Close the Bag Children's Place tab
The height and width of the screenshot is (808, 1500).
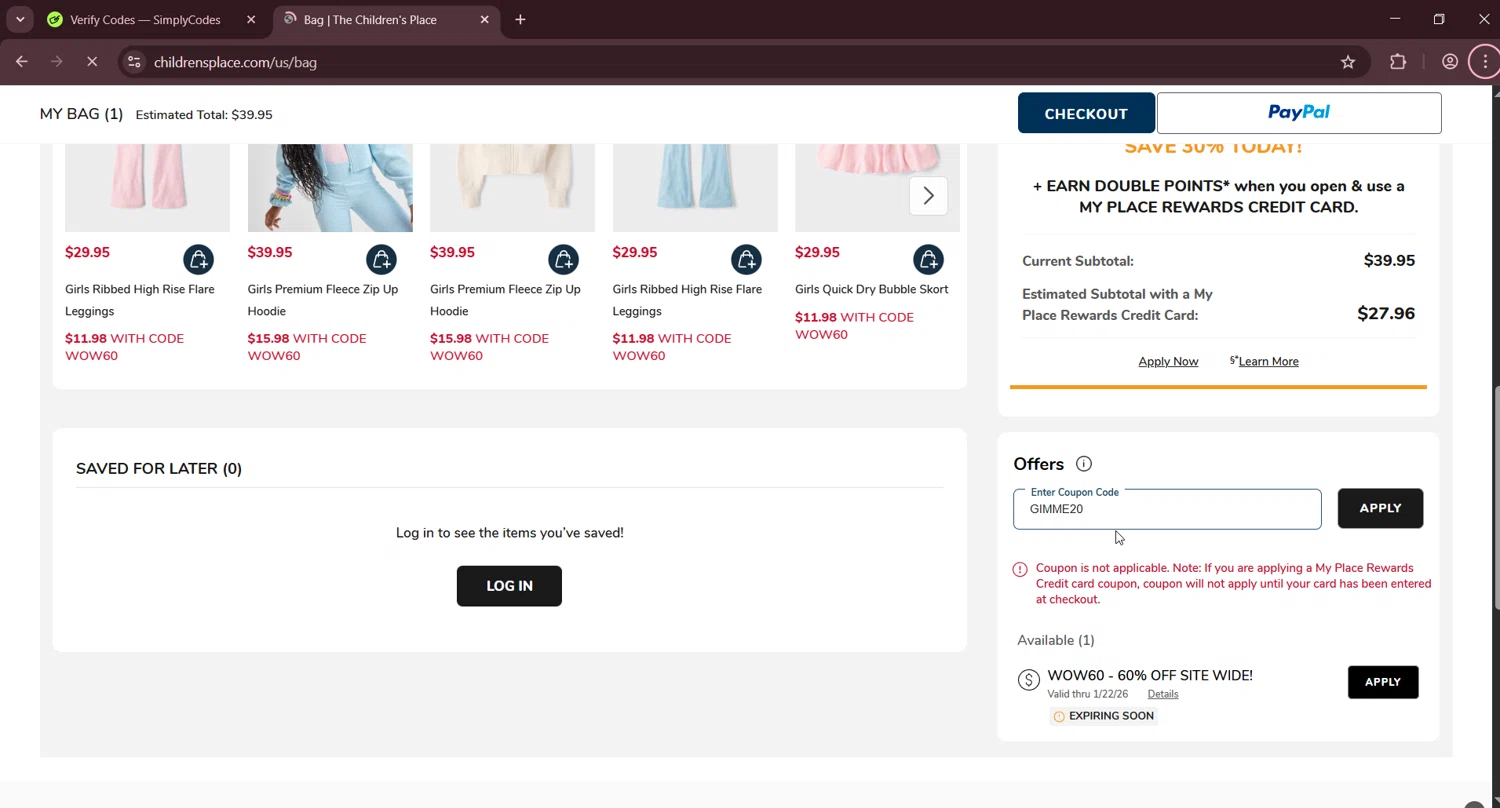(485, 19)
